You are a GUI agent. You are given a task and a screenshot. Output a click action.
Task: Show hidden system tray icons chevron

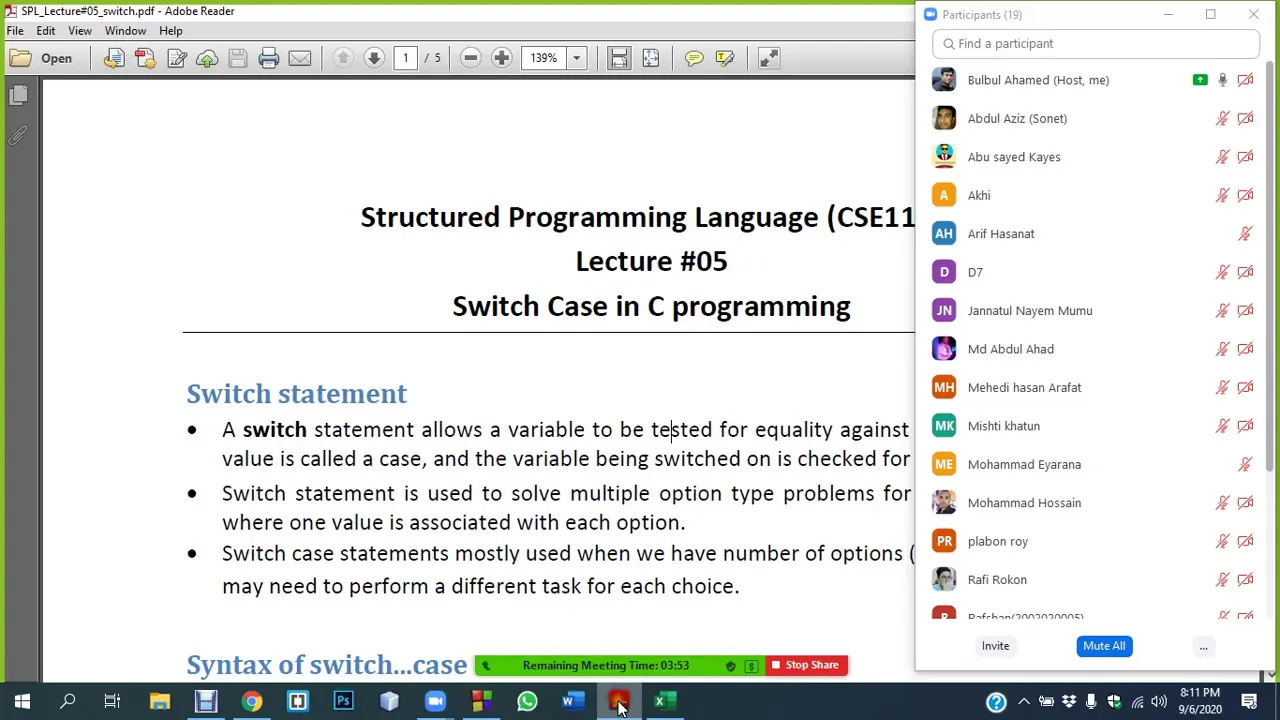(1023, 702)
